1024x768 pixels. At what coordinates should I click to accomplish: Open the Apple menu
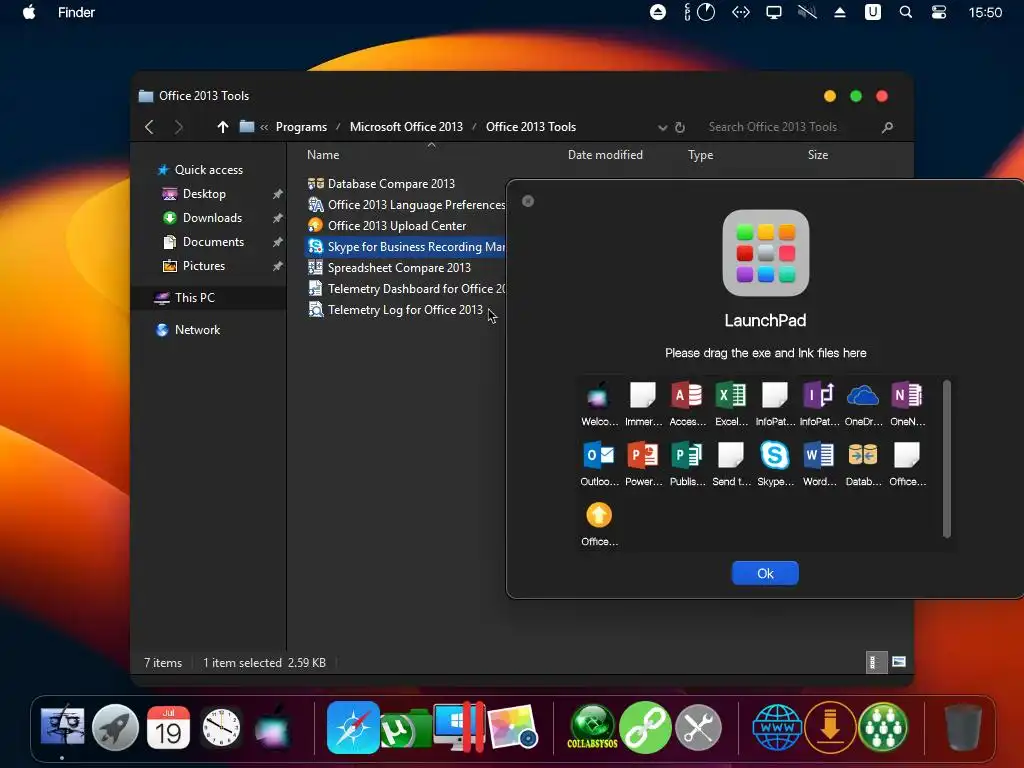[29, 12]
